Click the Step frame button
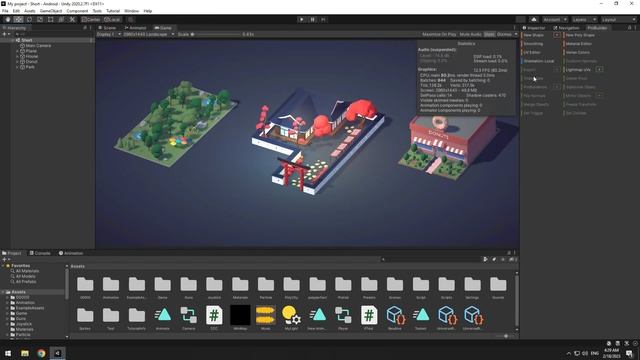The width and height of the screenshot is (640, 360). tap(323, 20)
